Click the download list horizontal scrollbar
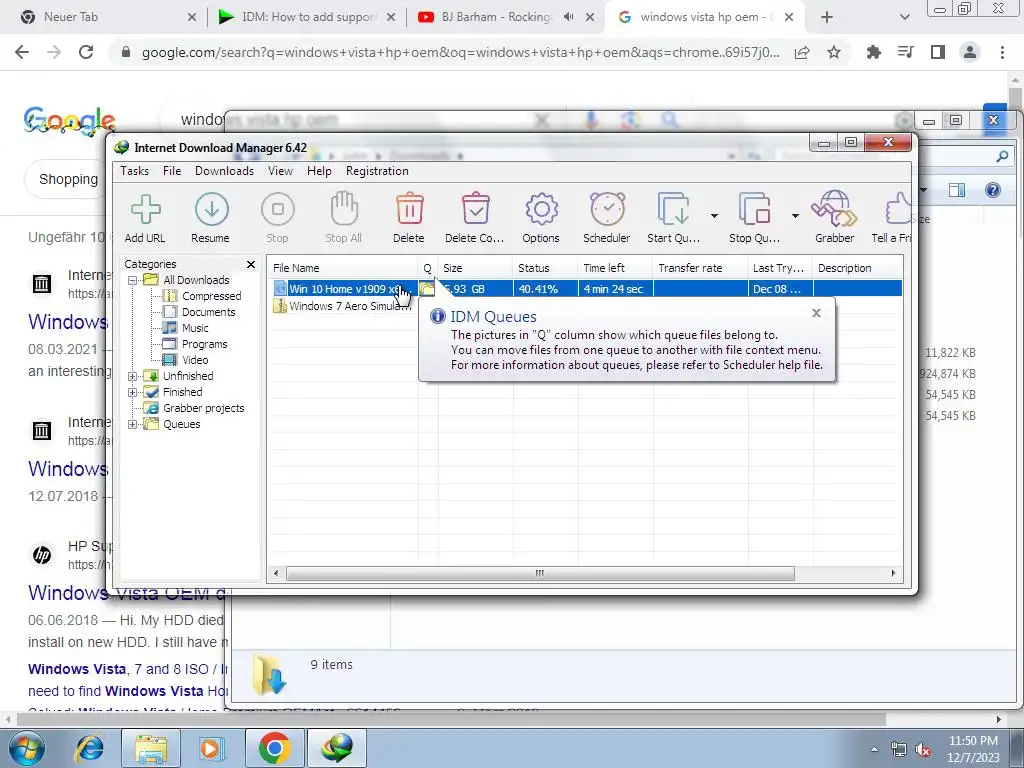This screenshot has height=768, width=1024. click(539, 573)
